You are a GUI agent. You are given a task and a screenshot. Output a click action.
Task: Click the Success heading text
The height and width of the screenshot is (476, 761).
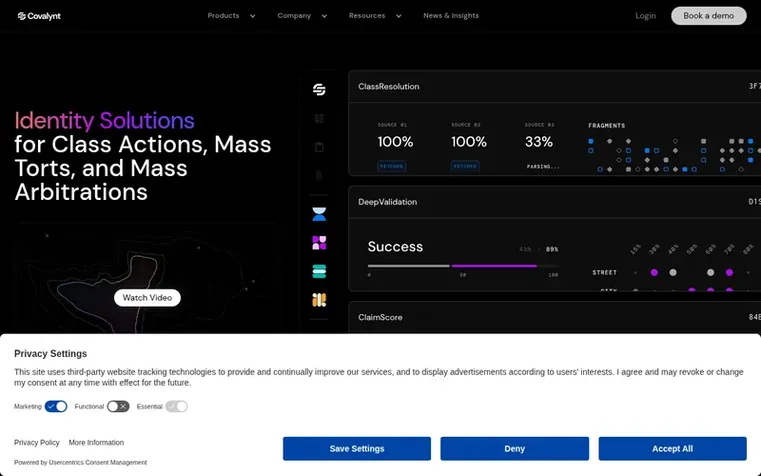tap(395, 246)
